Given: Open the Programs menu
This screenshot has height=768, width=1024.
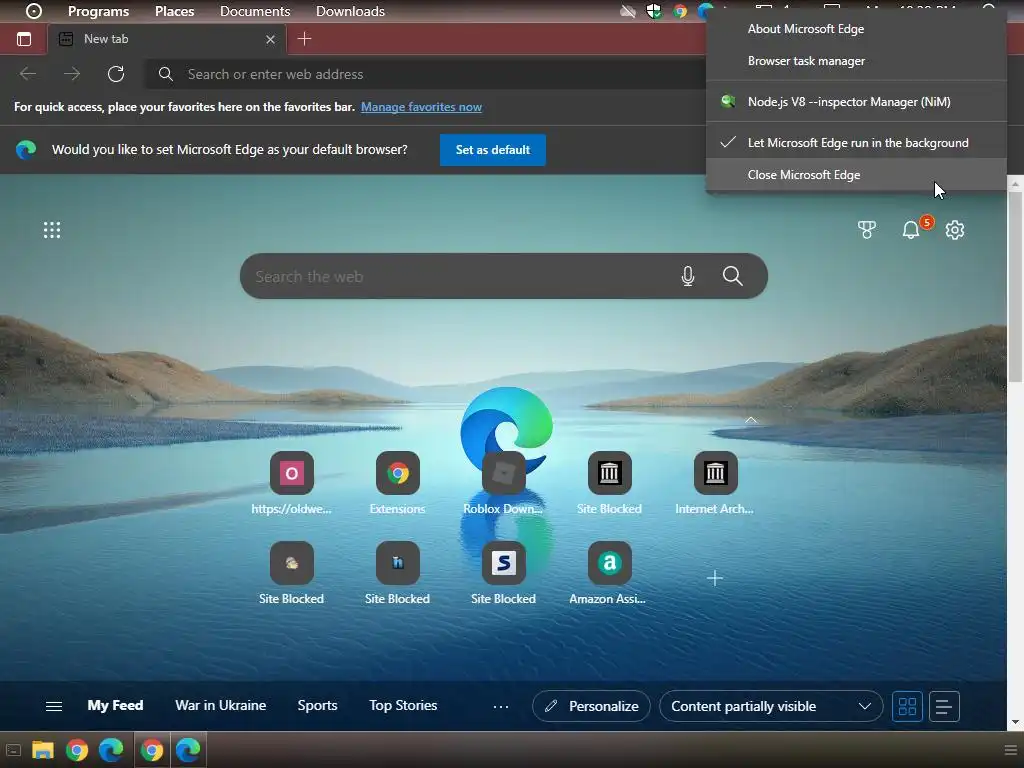Looking at the screenshot, I should 99,11.
